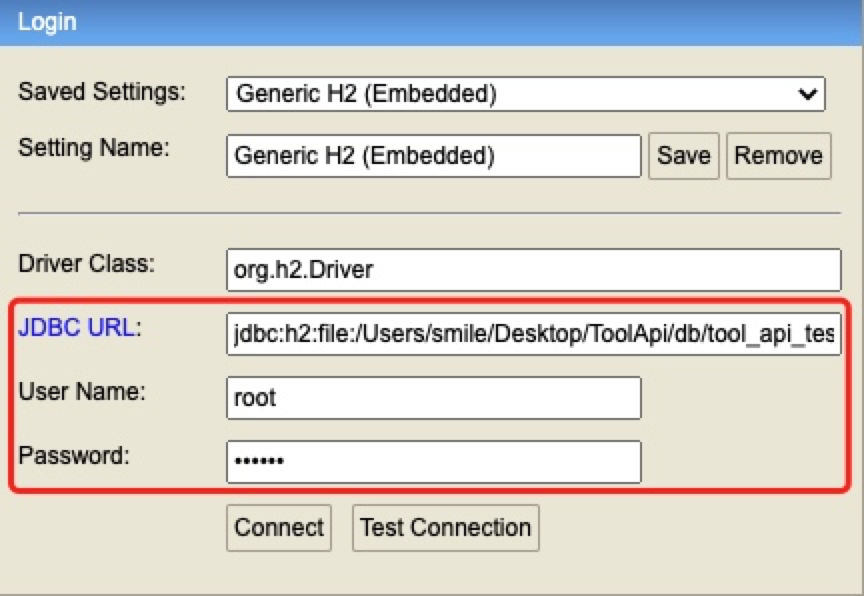Click the Login title bar
864x596 pixels.
coord(432,21)
